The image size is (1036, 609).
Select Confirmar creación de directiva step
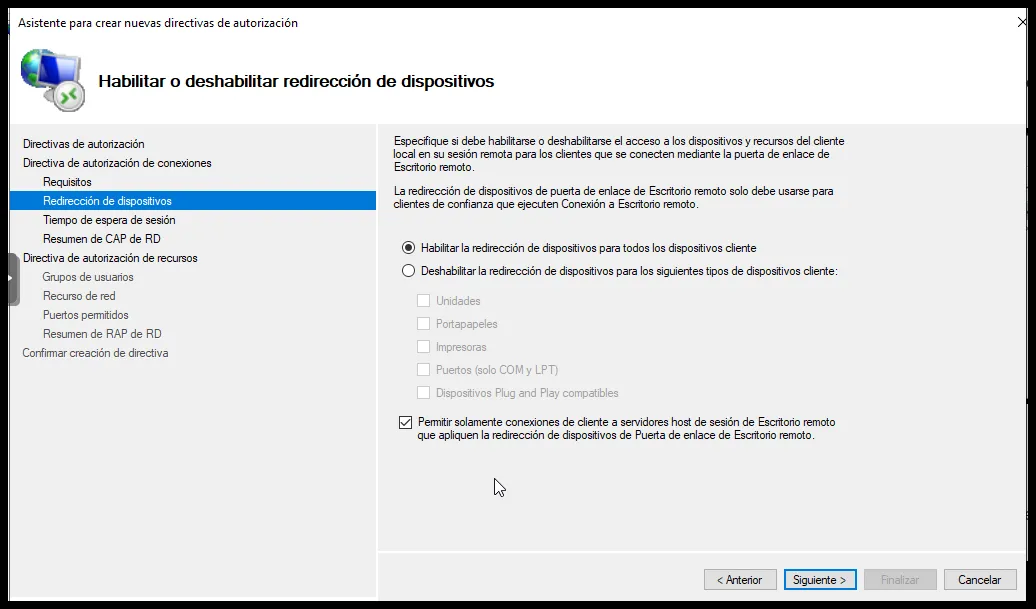click(95, 353)
